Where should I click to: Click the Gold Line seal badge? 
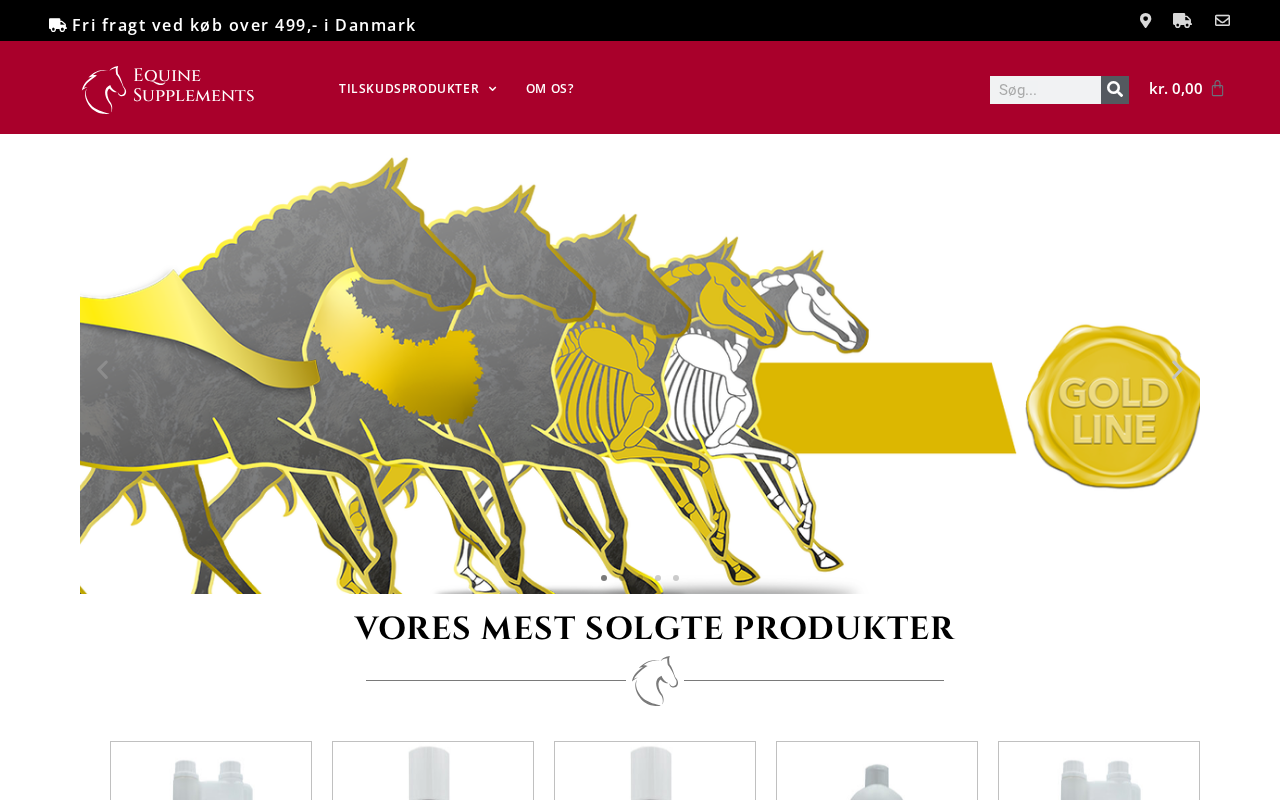(1112, 406)
